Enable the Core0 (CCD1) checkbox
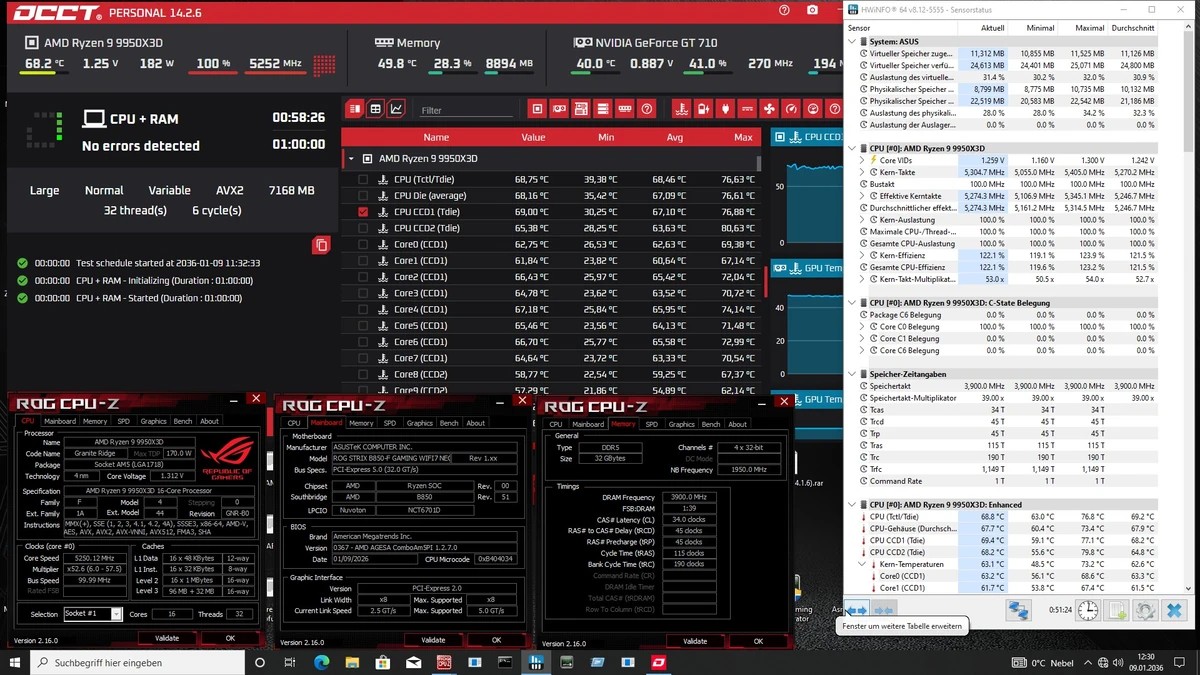Viewport: 1200px width, 675px height. click(x=363, y=245)
